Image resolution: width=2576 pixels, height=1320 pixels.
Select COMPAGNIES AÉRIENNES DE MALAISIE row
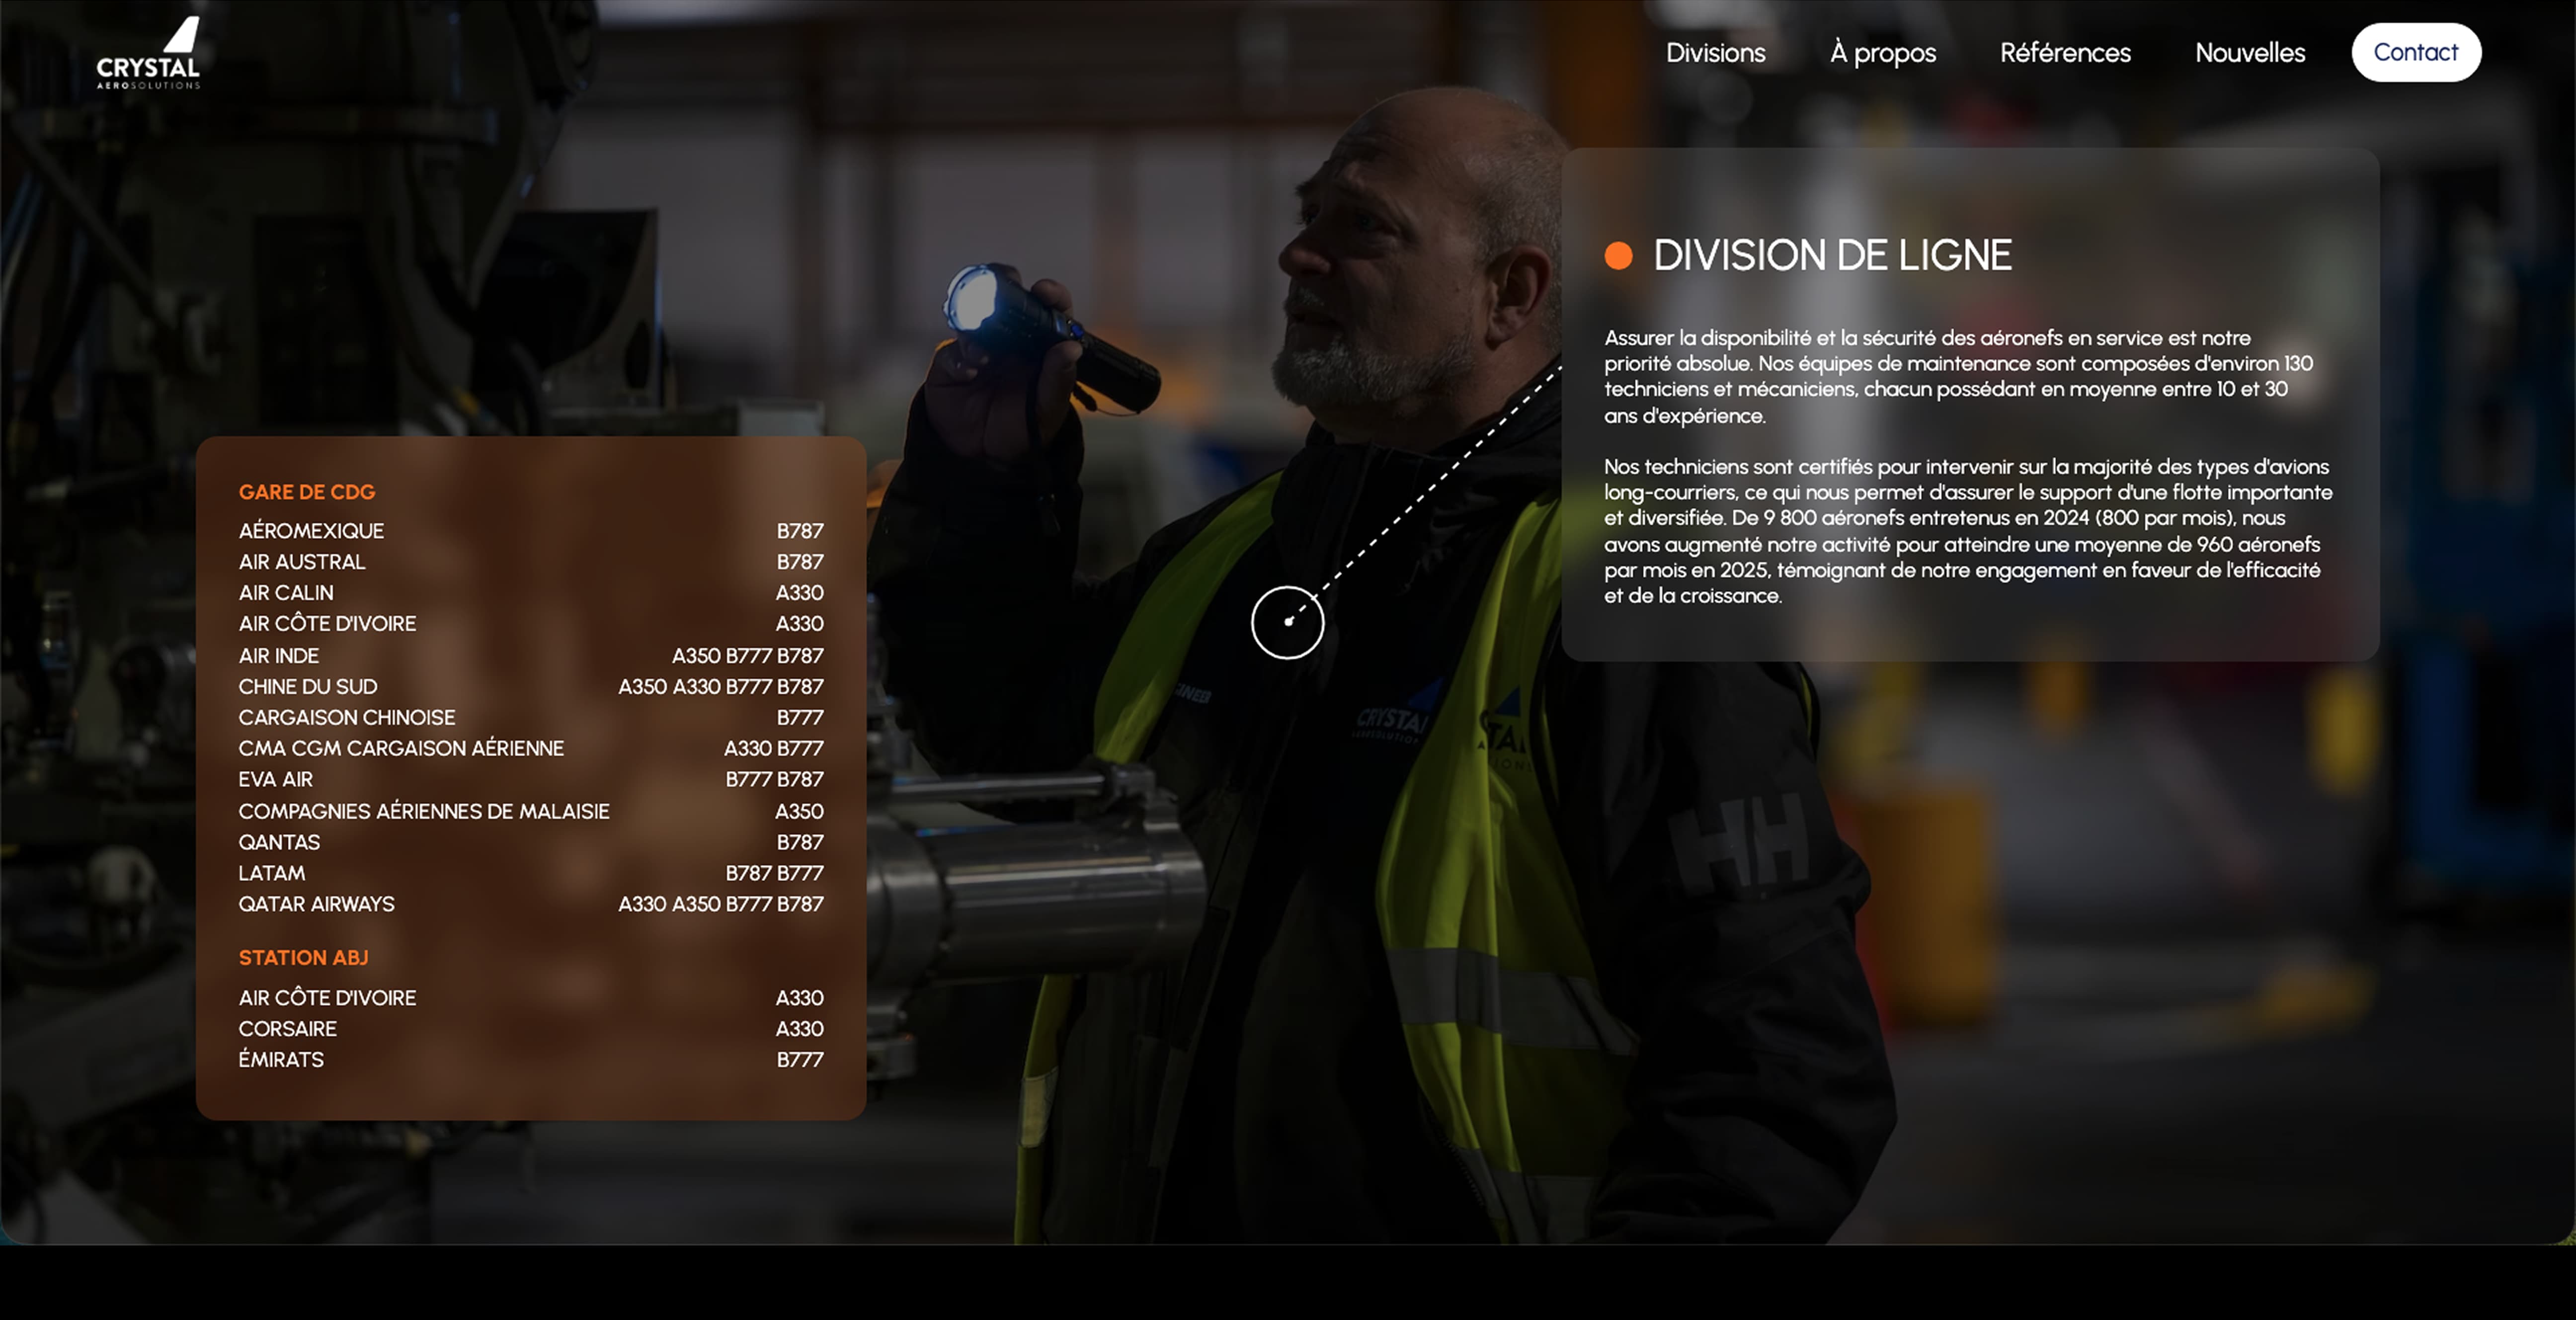[531, 812]
